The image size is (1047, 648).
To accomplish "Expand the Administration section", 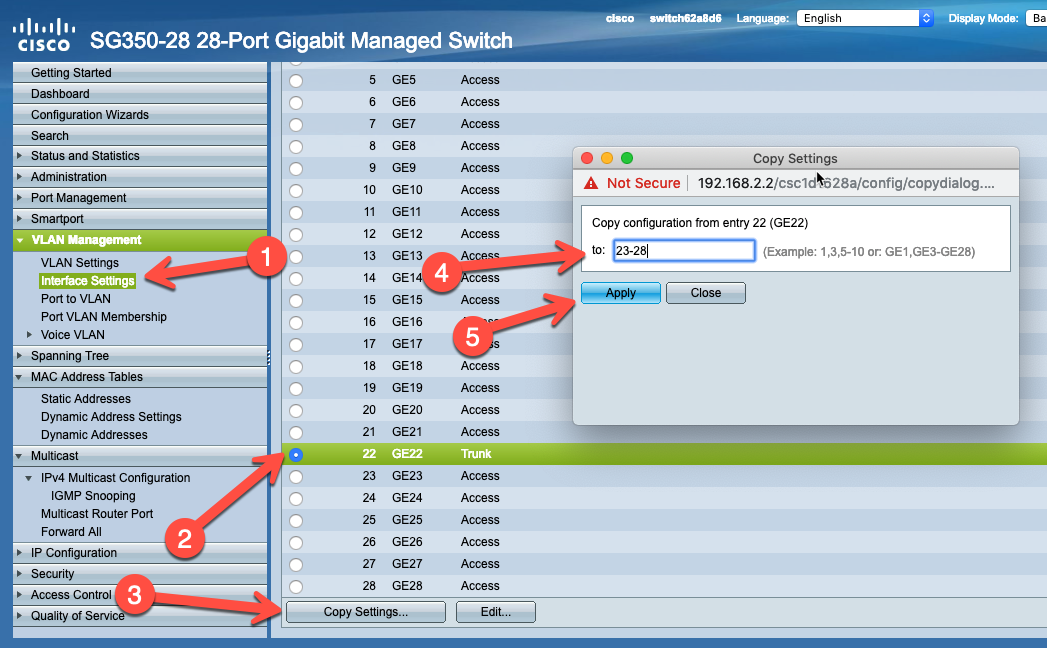I will [19, 176].
